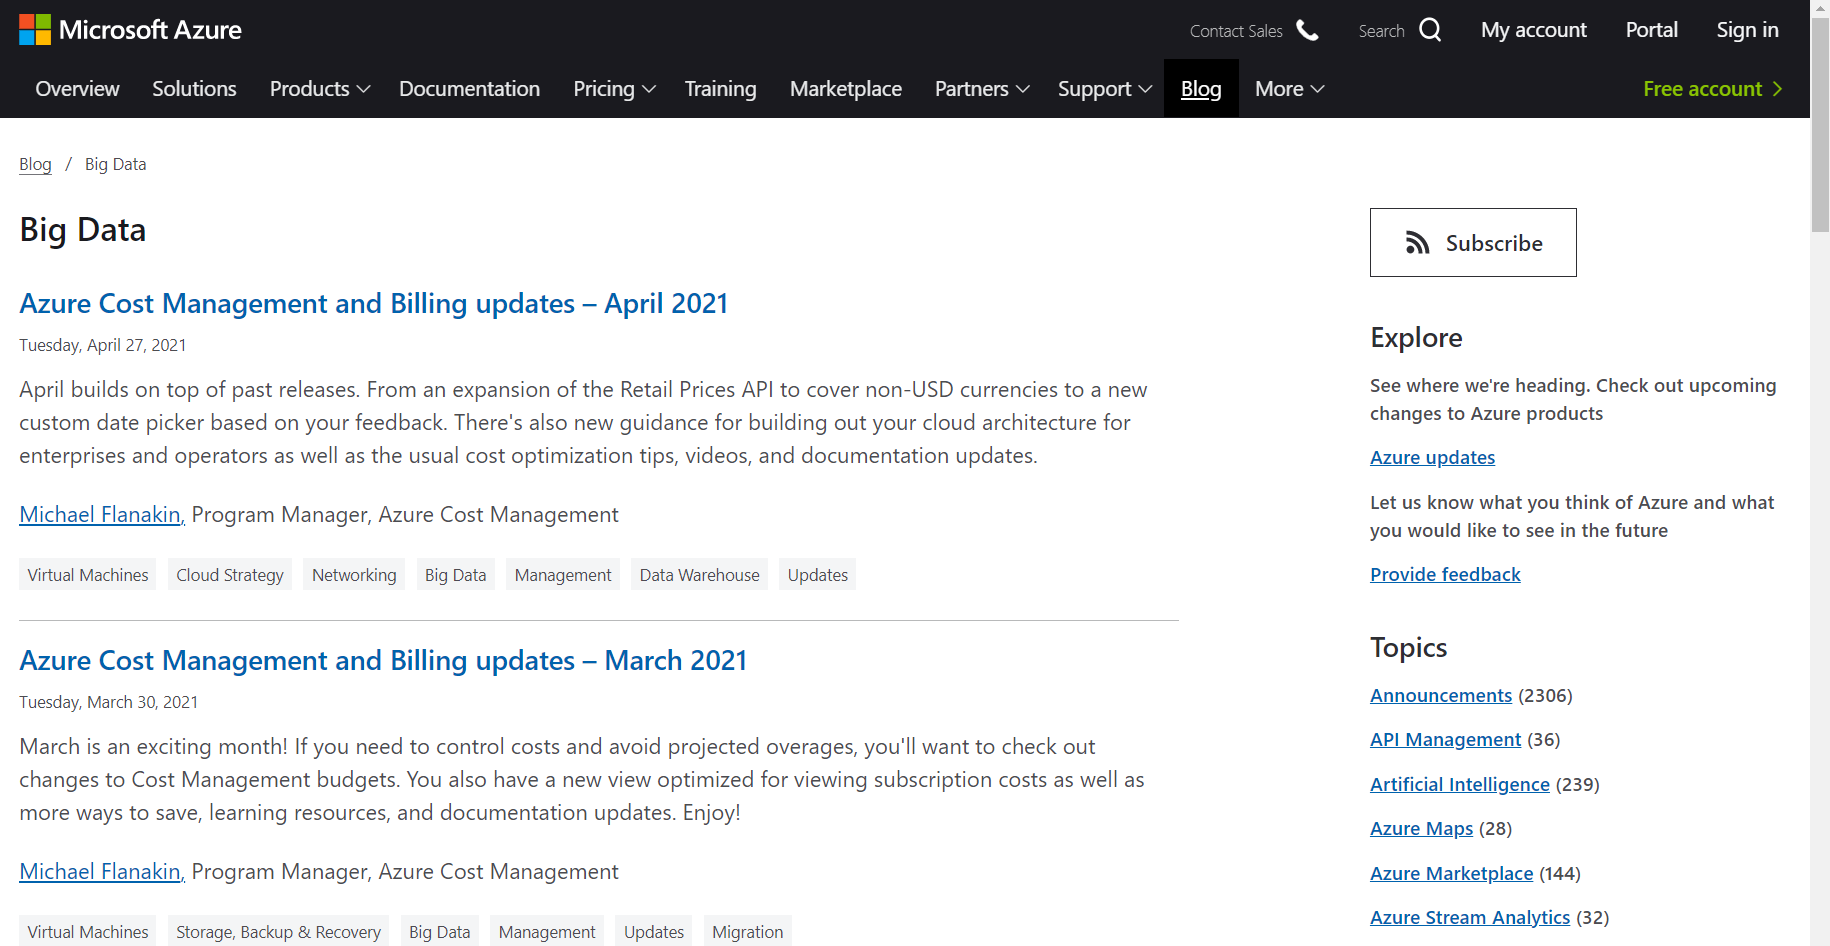
Task: Expand the Products dropdown
Action: coord(320,89)
